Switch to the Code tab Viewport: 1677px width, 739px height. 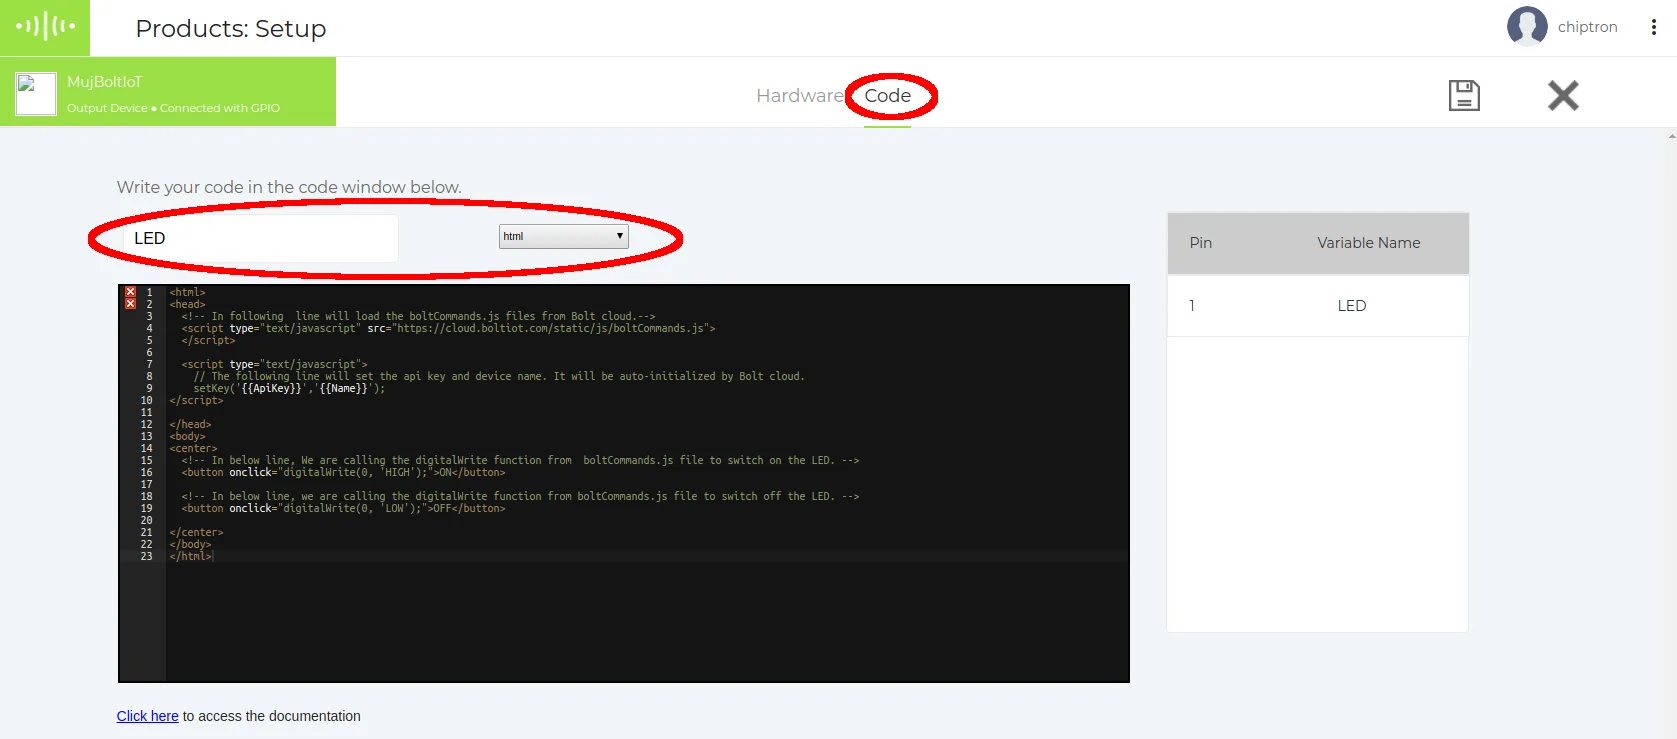(x=888, y=95)
